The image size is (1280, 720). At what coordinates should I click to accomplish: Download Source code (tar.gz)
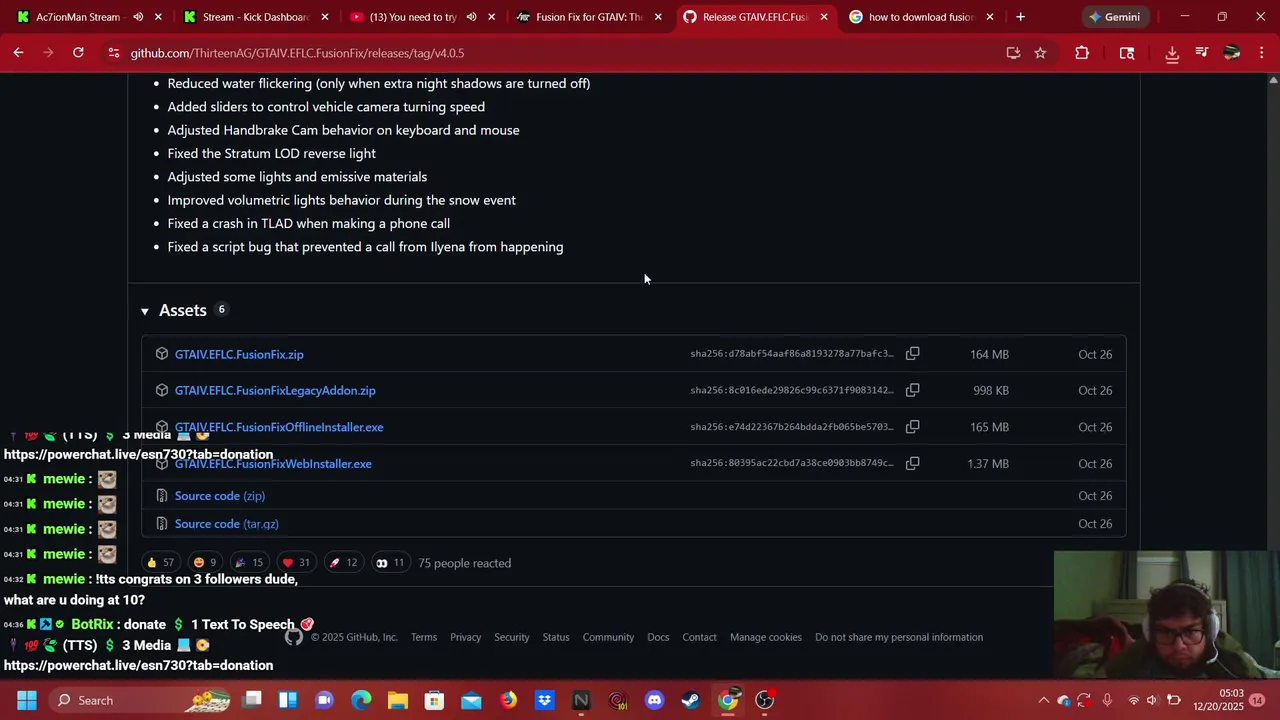pos(227,524)
